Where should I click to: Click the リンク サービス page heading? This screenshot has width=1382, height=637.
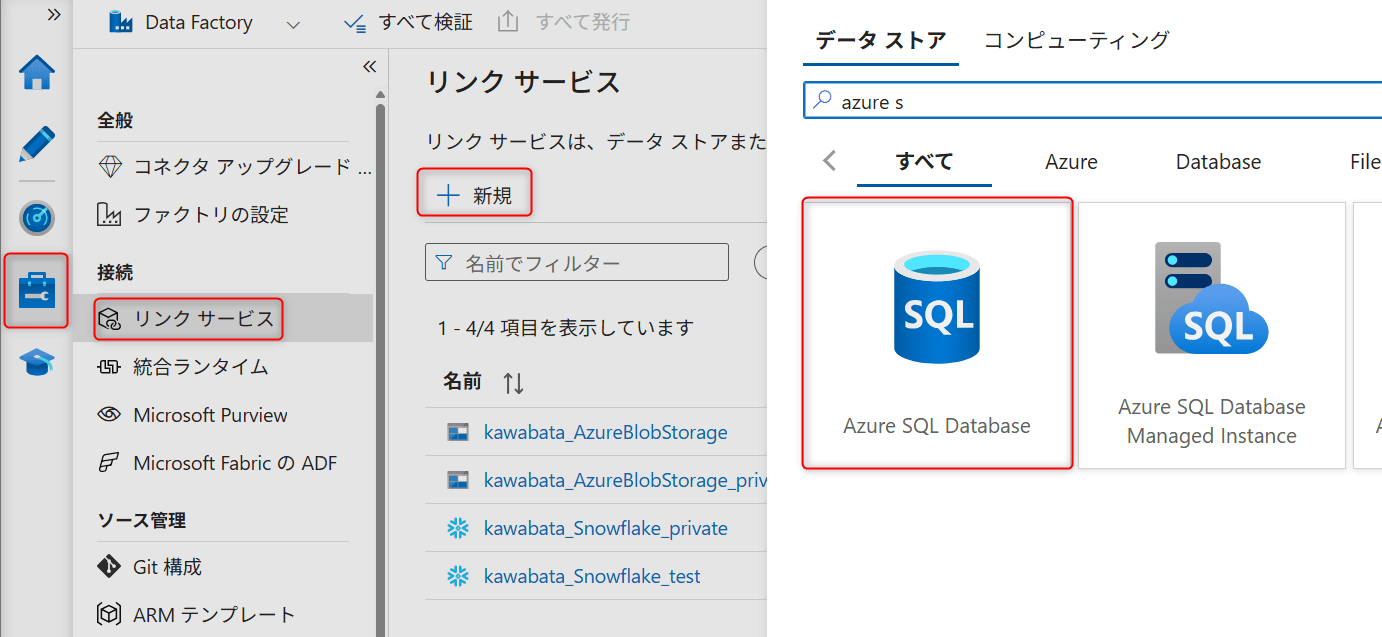coord(523,82)
